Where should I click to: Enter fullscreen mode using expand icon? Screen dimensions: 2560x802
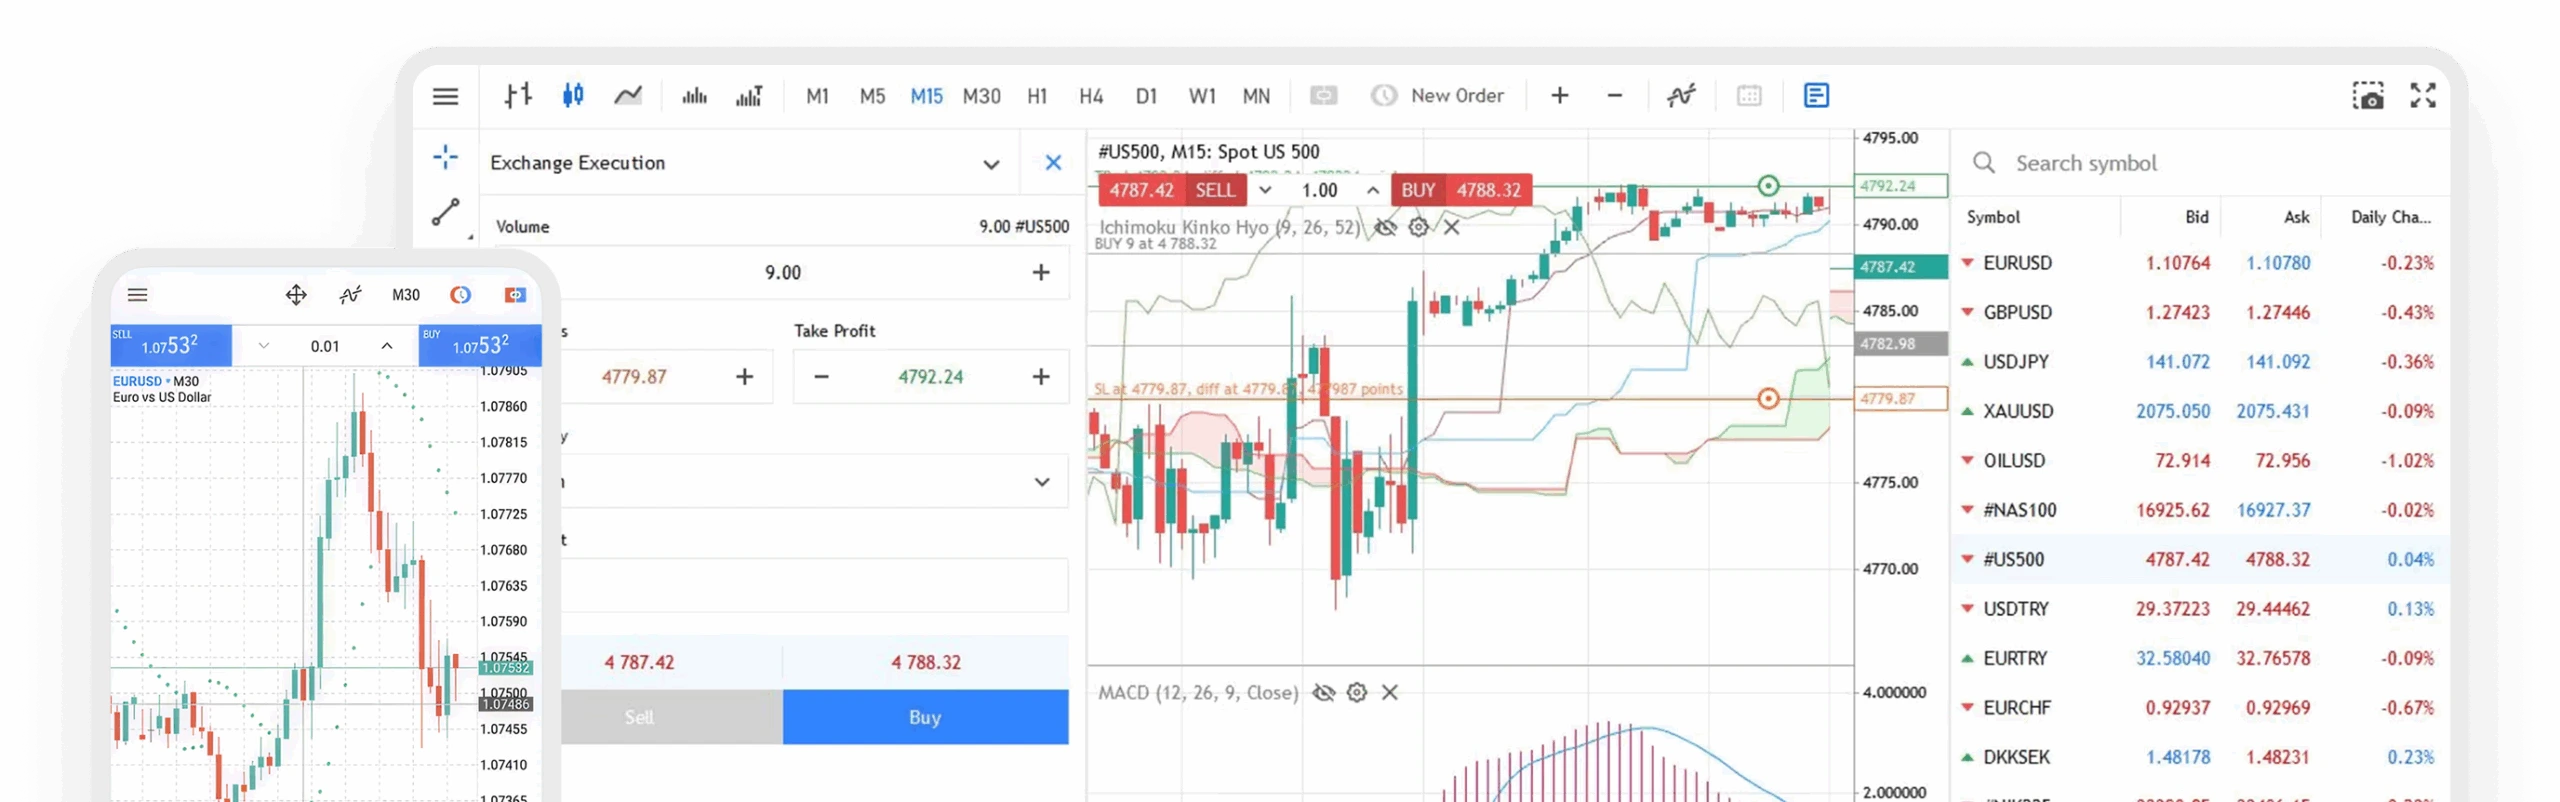point(2422,96)
